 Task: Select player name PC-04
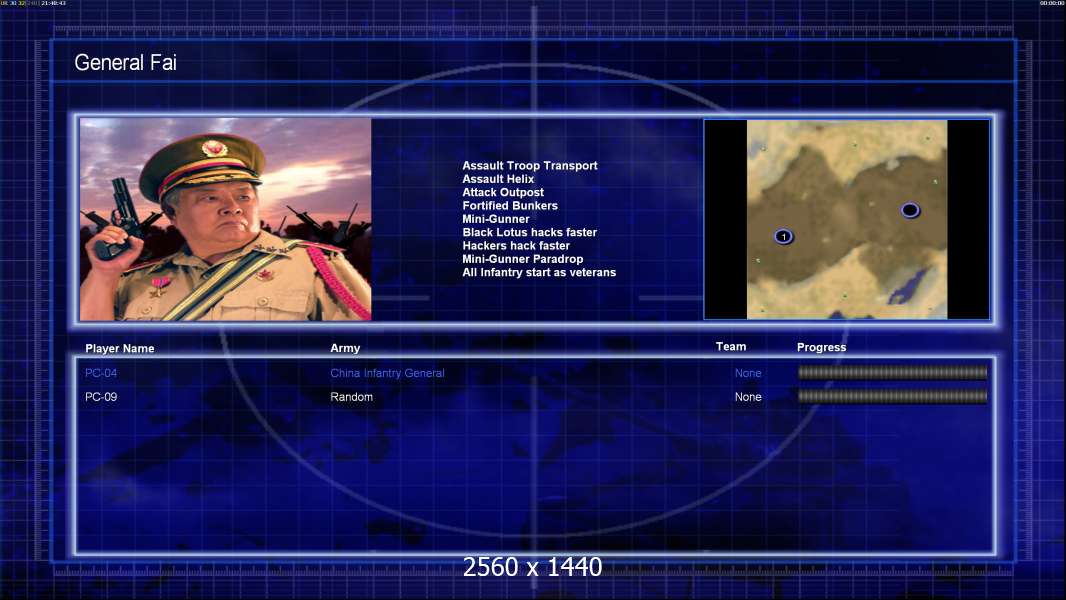pos(101,373)
